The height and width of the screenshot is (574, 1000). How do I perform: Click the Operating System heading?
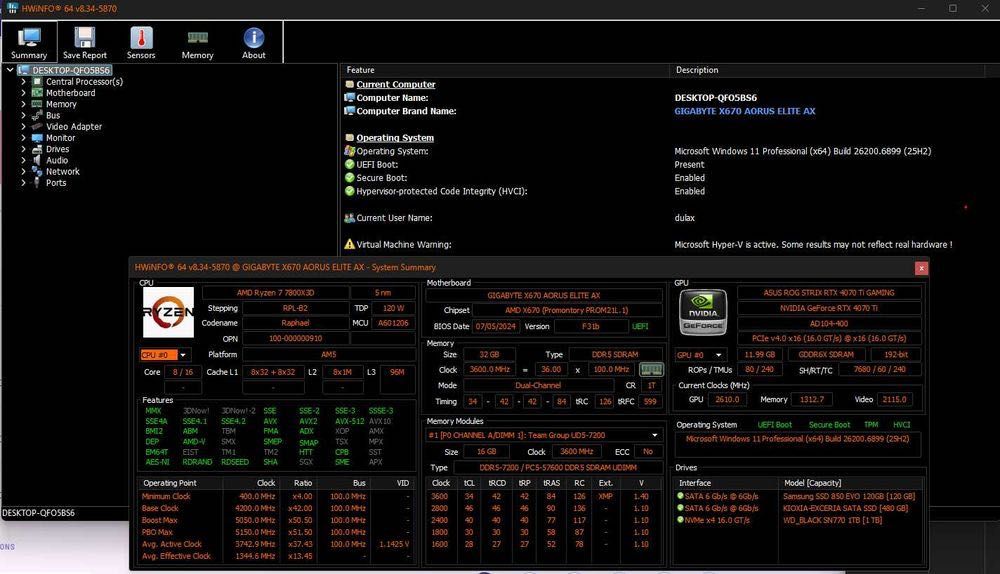pyautogui.click(x=395, y=138)
